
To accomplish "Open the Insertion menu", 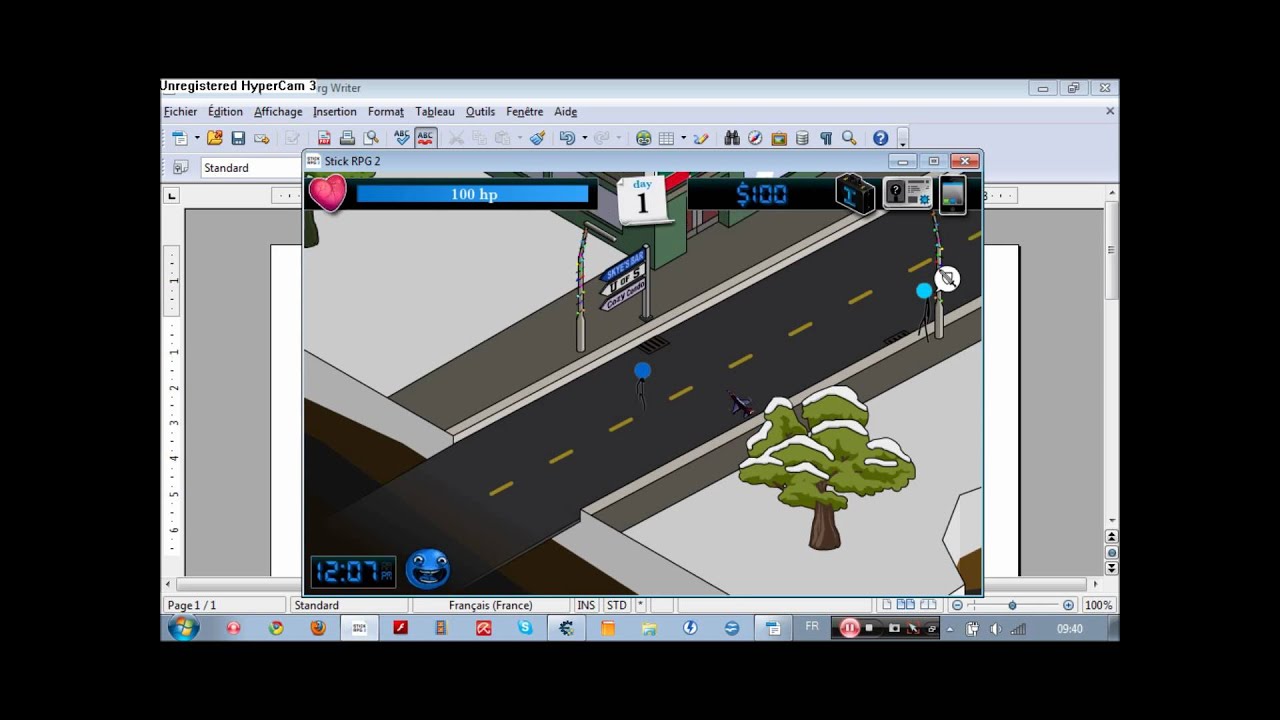I will tap(335, 112).
